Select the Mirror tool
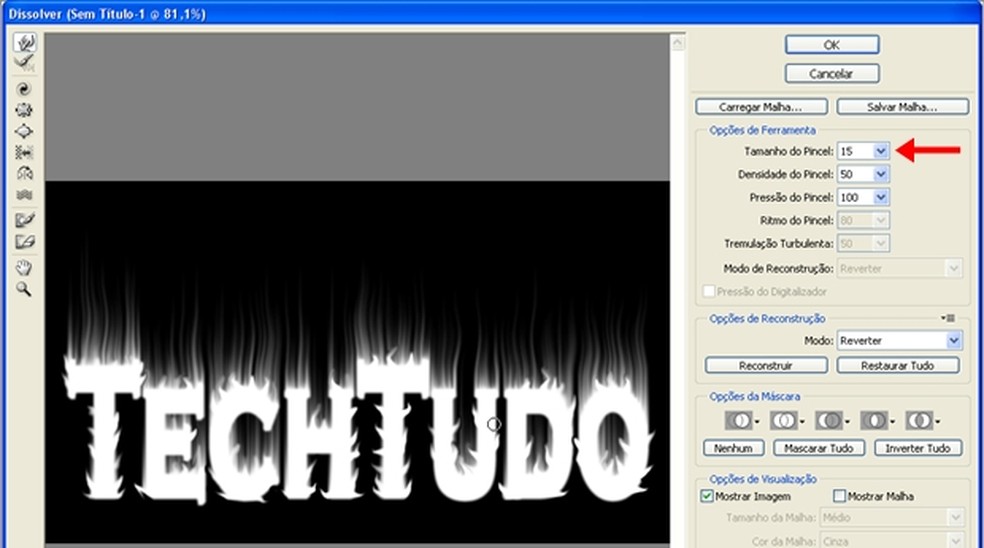The height and width of the screenshot is (548, 984). click(24, 174)
